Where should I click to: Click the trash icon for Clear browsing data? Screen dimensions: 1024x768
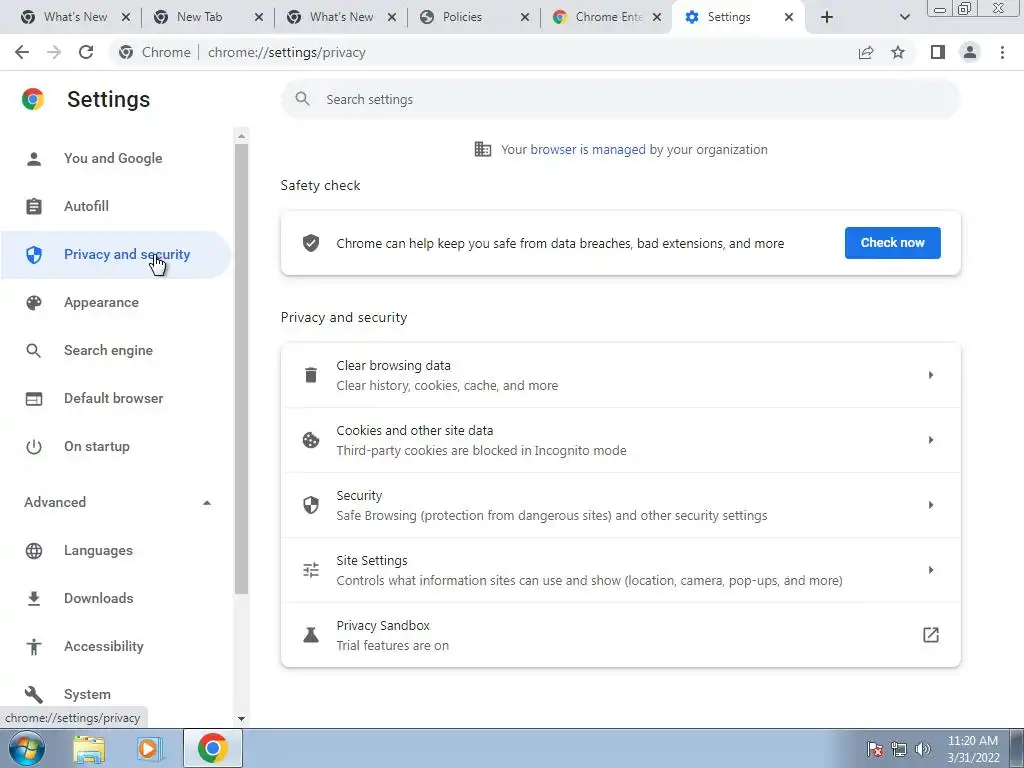311,375
